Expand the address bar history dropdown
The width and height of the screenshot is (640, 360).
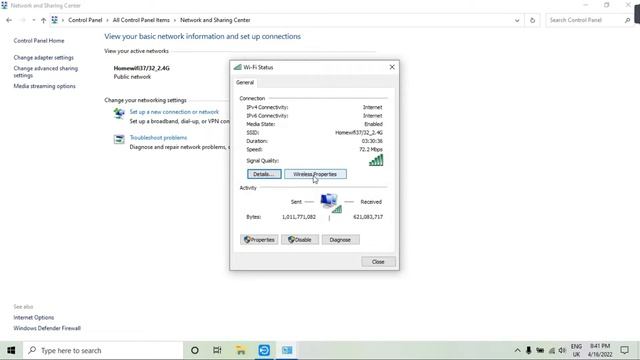[517, 20]
